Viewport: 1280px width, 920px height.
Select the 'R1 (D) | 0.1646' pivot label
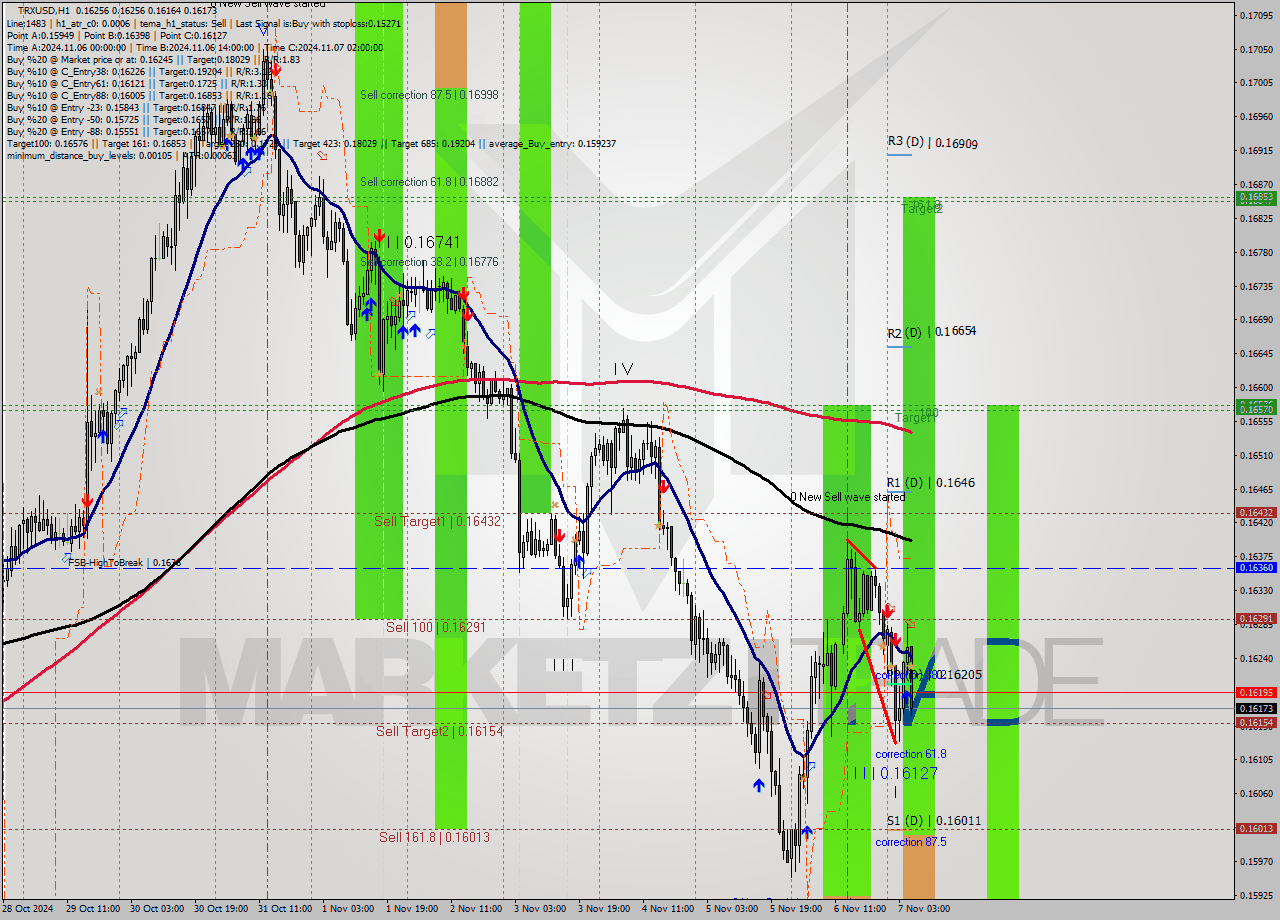pyautogui.click(x=930, y=483)
